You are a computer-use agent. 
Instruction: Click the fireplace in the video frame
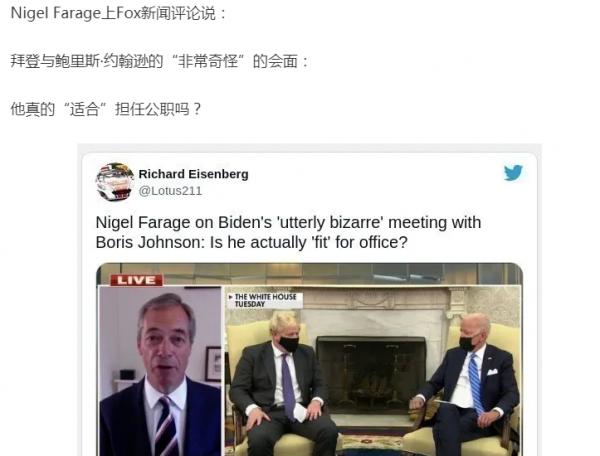(371, 374)
